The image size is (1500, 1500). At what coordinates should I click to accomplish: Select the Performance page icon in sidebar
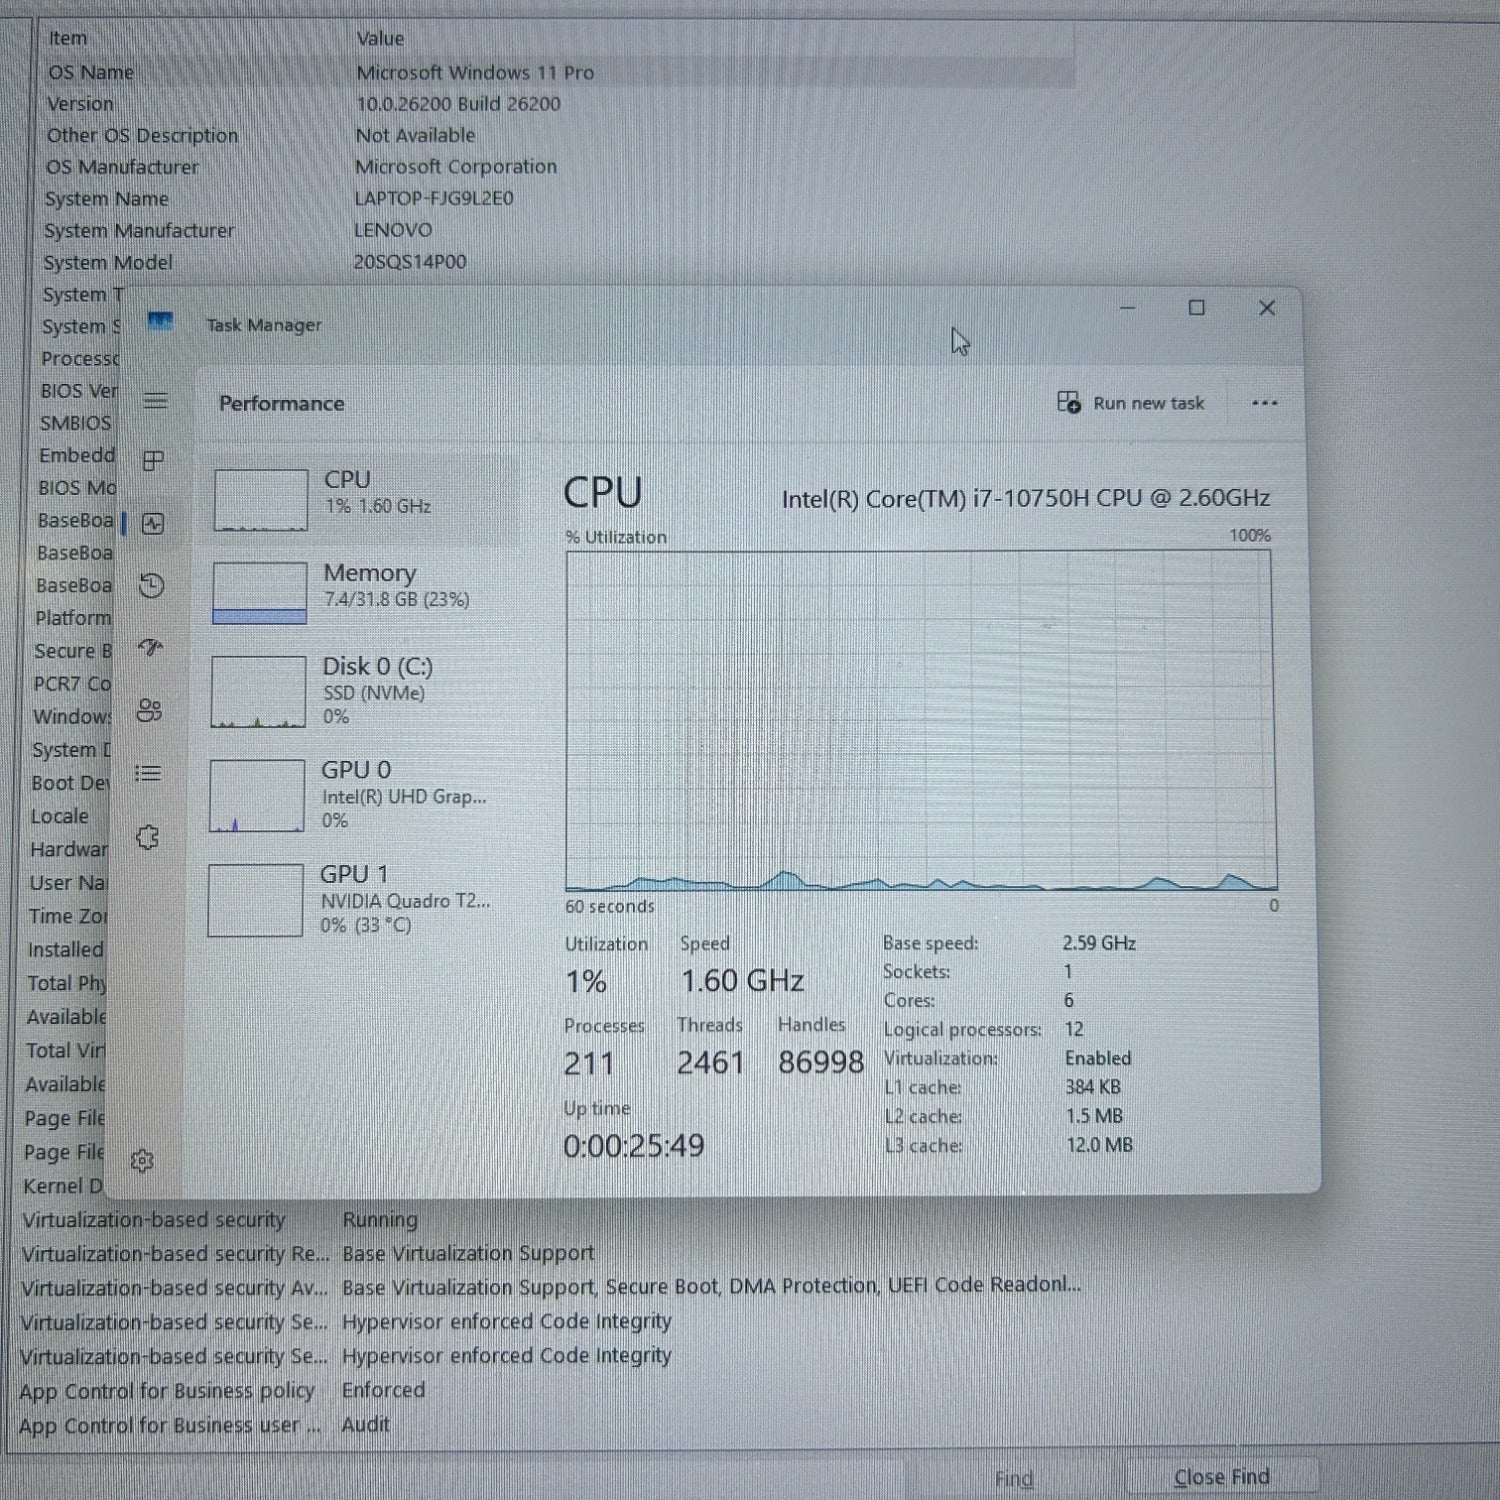tap(152, 523)
